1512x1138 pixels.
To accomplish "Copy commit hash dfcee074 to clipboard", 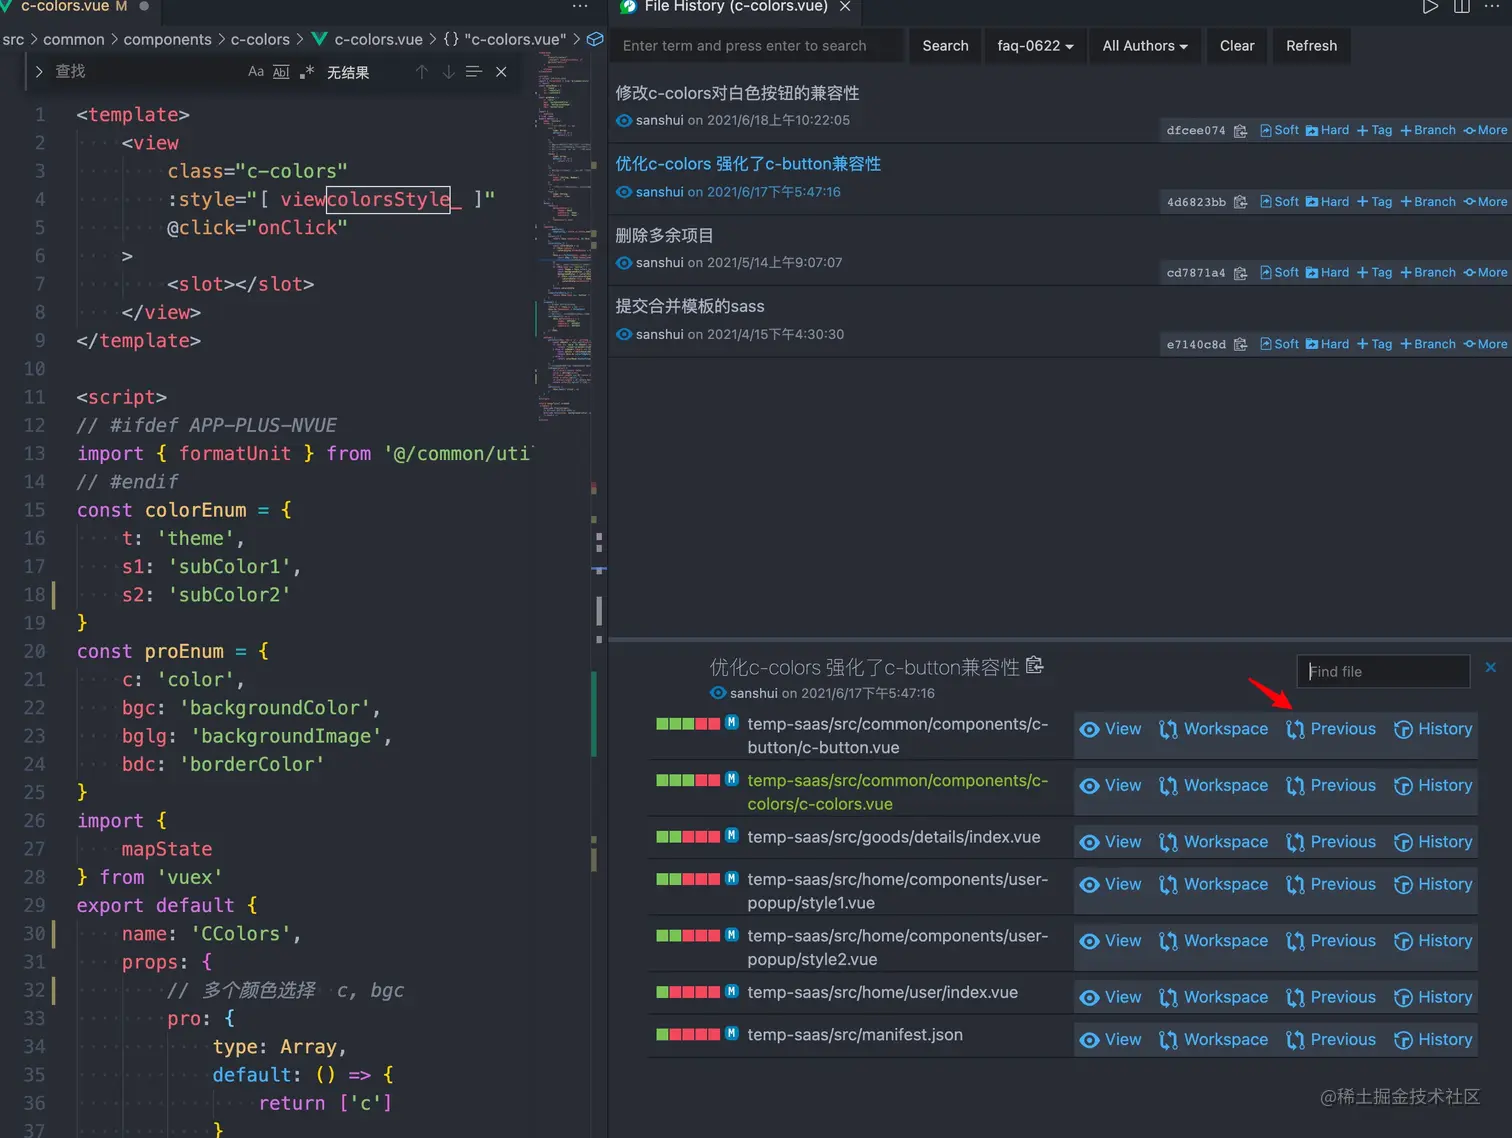I will pyautogui.click(x=1240, y=131).
